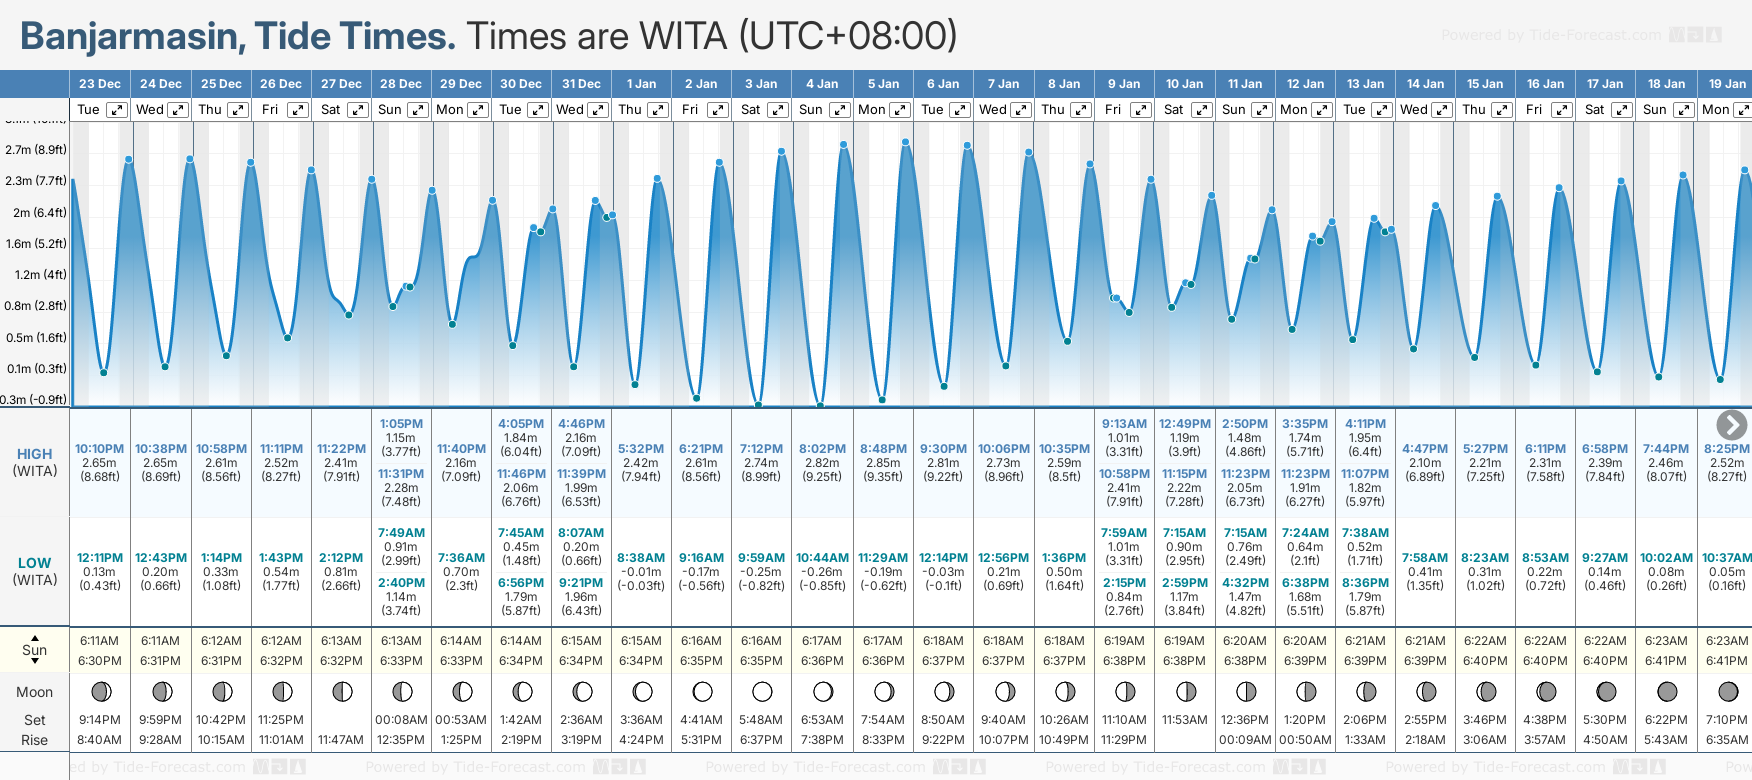The image size is (1752, 780).
Task: Click the 5 Jan high tide peak marker
Action: (905, 142)
